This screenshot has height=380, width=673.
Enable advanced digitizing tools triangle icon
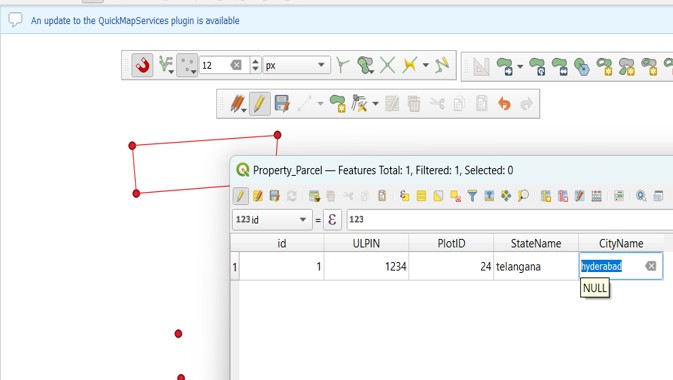pyautogui.click(x=481, y=67)
